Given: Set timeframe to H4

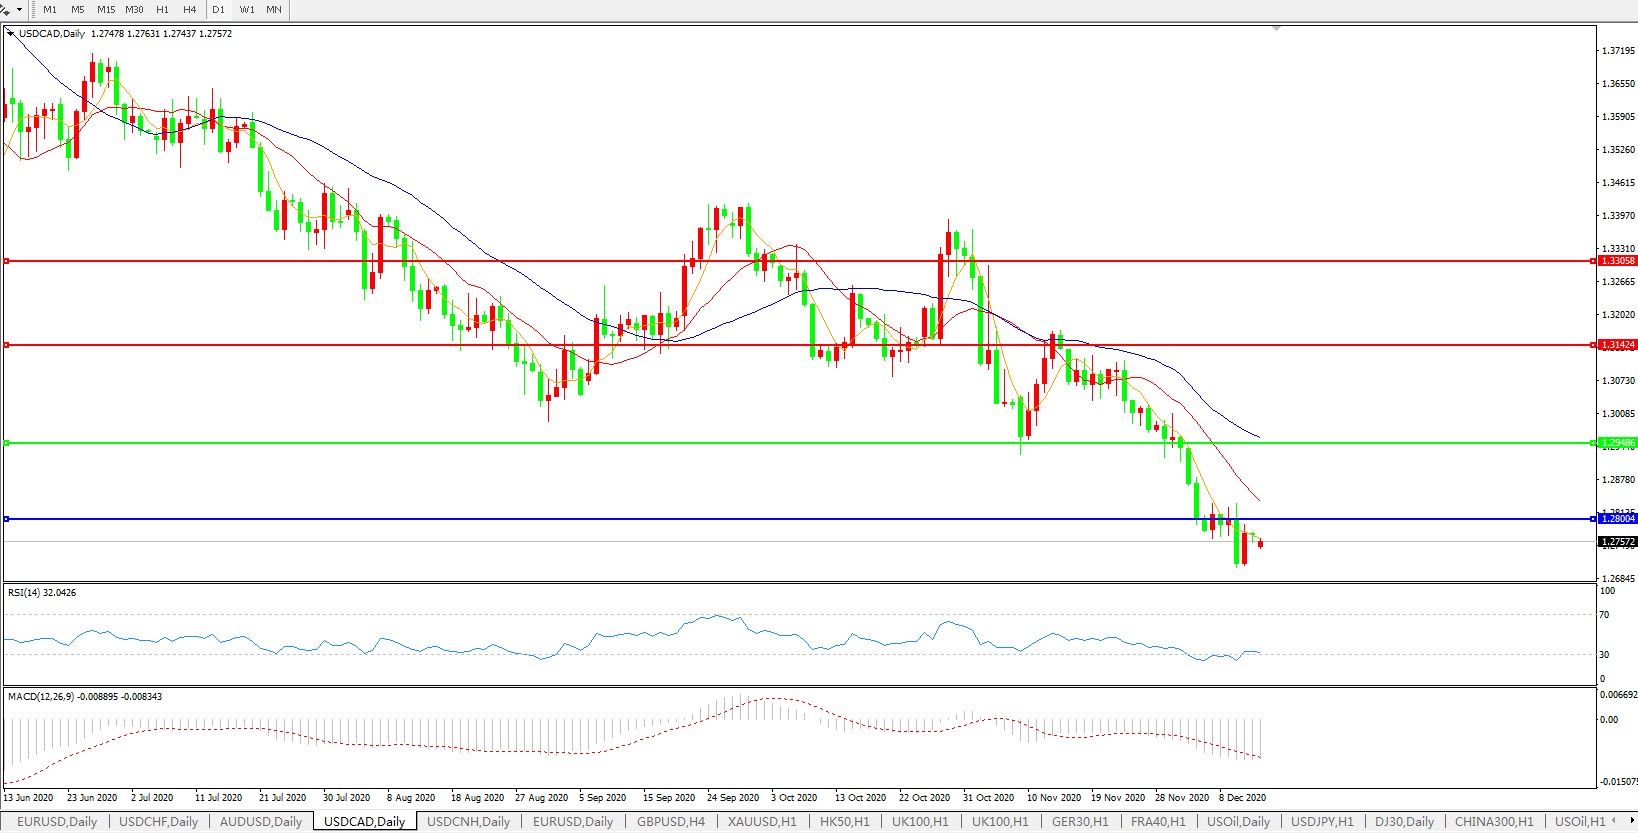Looking at the screenshot, I should (190, 10).
